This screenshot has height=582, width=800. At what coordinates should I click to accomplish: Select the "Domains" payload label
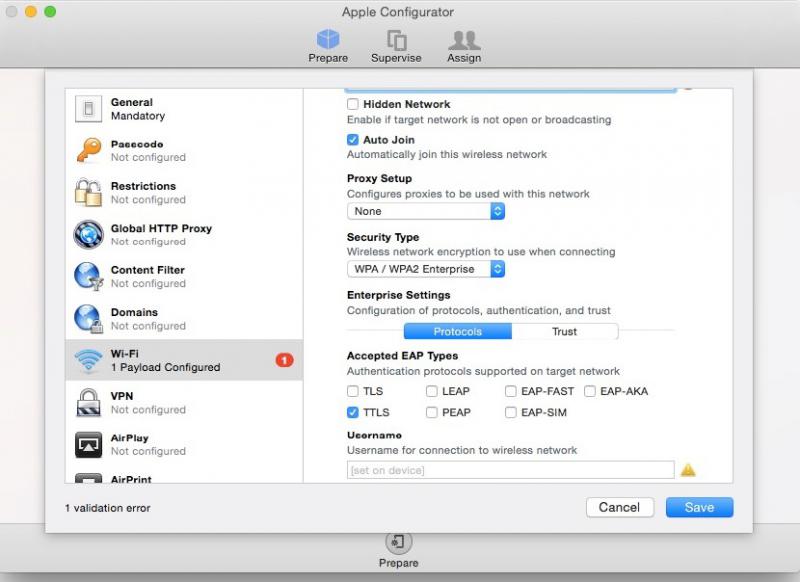pyautogui.click(x=134, y=312)
